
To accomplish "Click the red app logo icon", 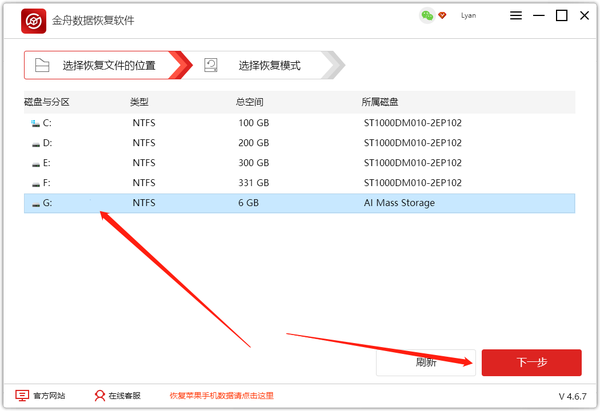I will (x=34, y=21).
